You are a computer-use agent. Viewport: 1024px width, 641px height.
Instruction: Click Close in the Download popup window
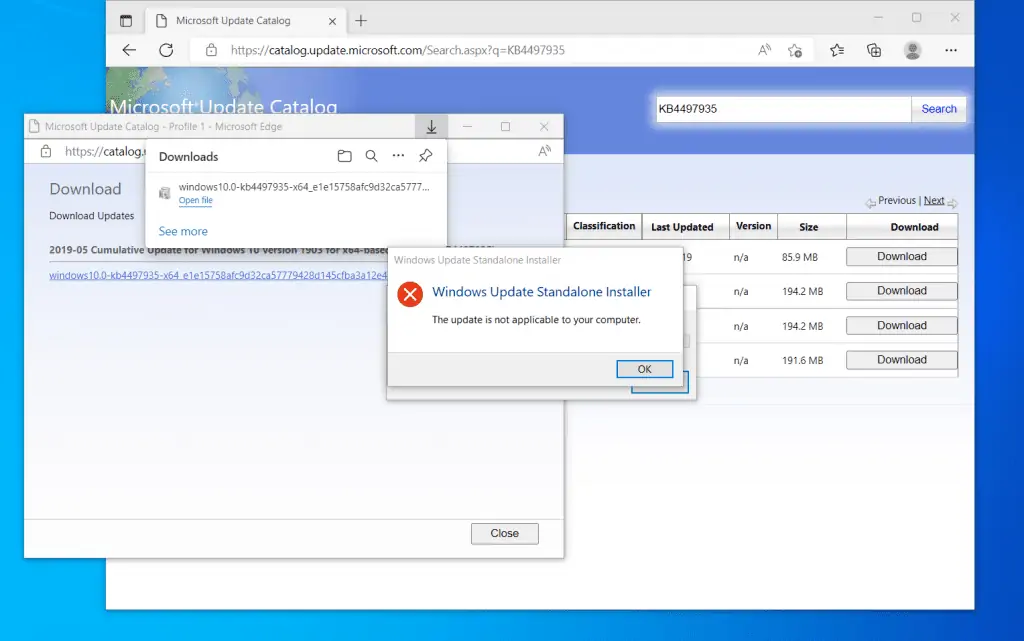[505, 533]
